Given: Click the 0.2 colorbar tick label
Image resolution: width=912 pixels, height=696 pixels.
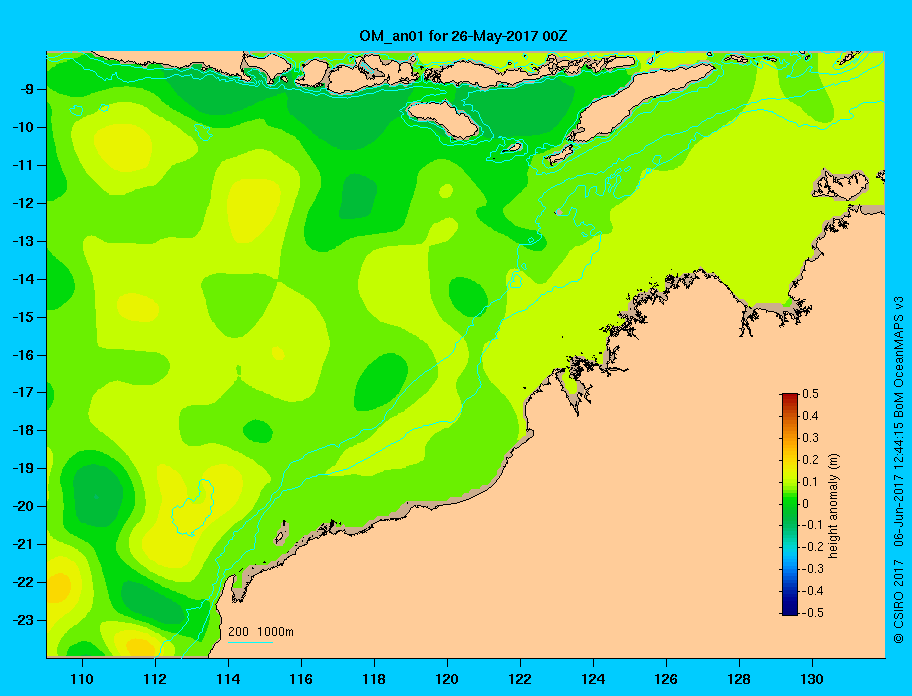Looking at the screenshot, I should pos(810,460).
